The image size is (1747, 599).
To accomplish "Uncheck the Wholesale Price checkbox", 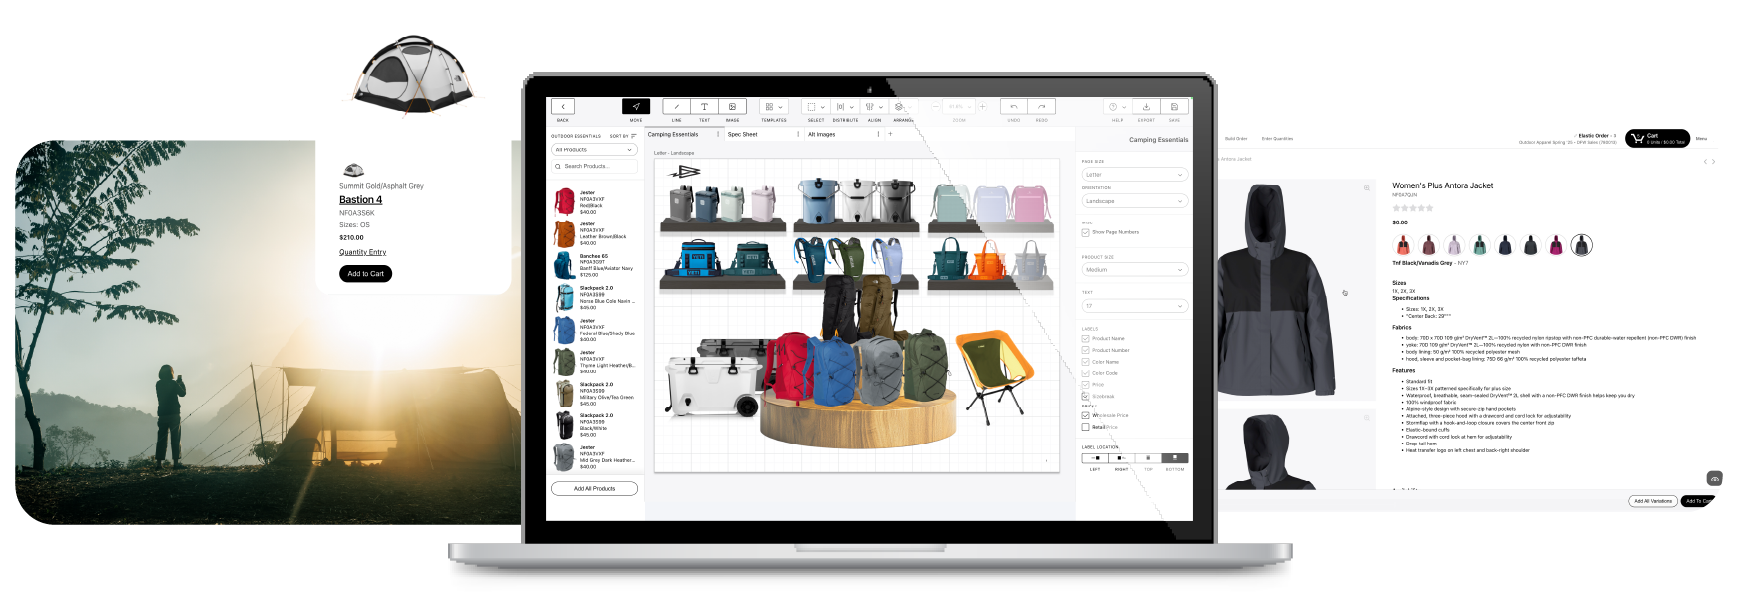I will click(1086, 415).
